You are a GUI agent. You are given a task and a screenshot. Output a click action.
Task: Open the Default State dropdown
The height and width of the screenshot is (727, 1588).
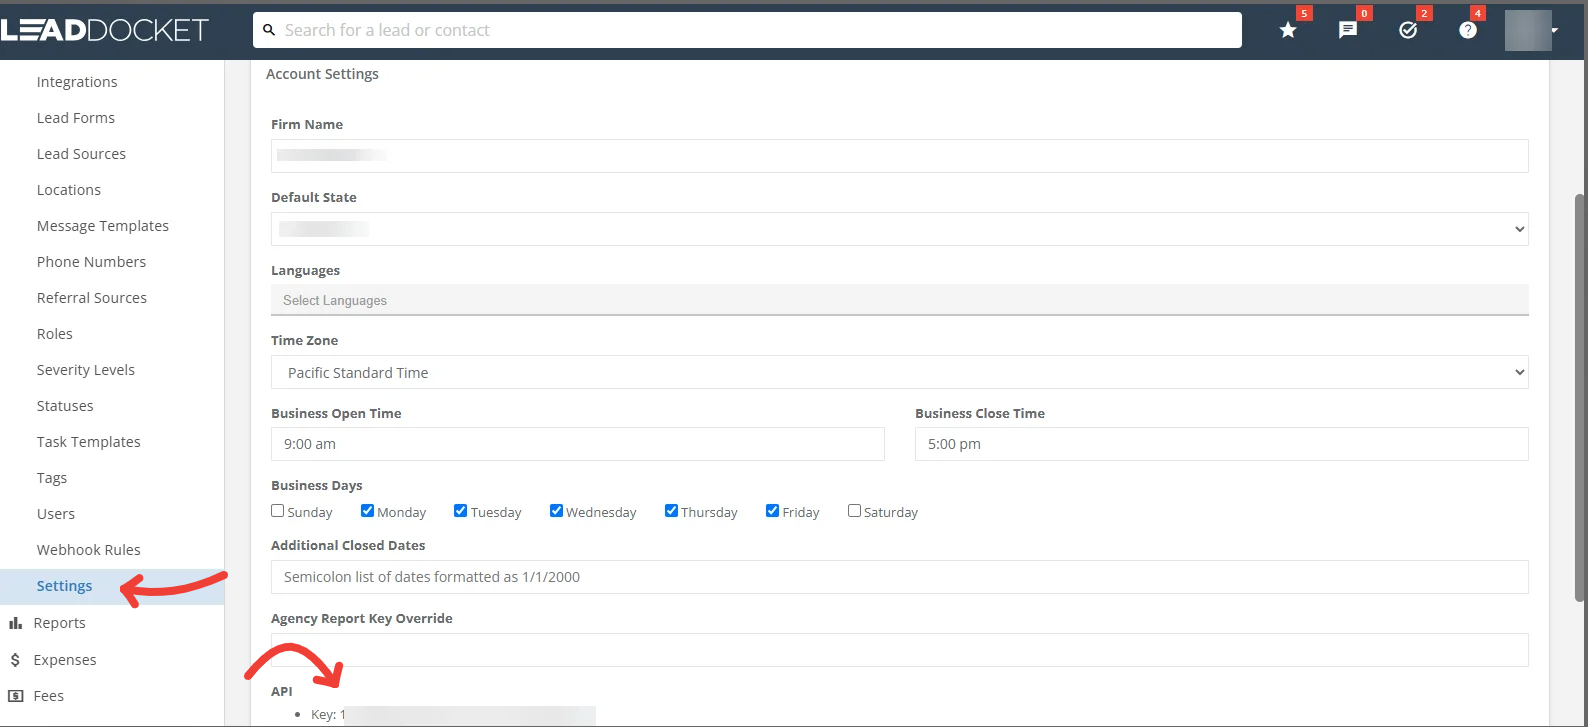[899, 229]
